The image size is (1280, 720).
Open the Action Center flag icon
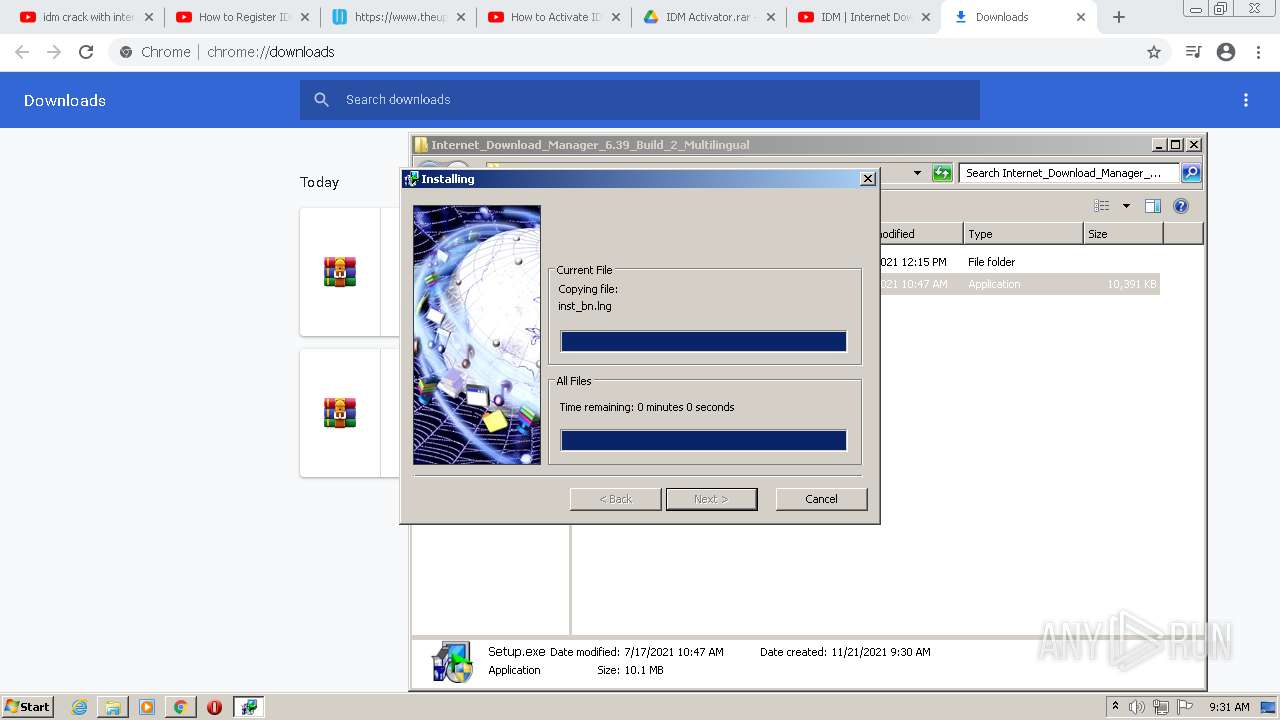(1185, 707)
